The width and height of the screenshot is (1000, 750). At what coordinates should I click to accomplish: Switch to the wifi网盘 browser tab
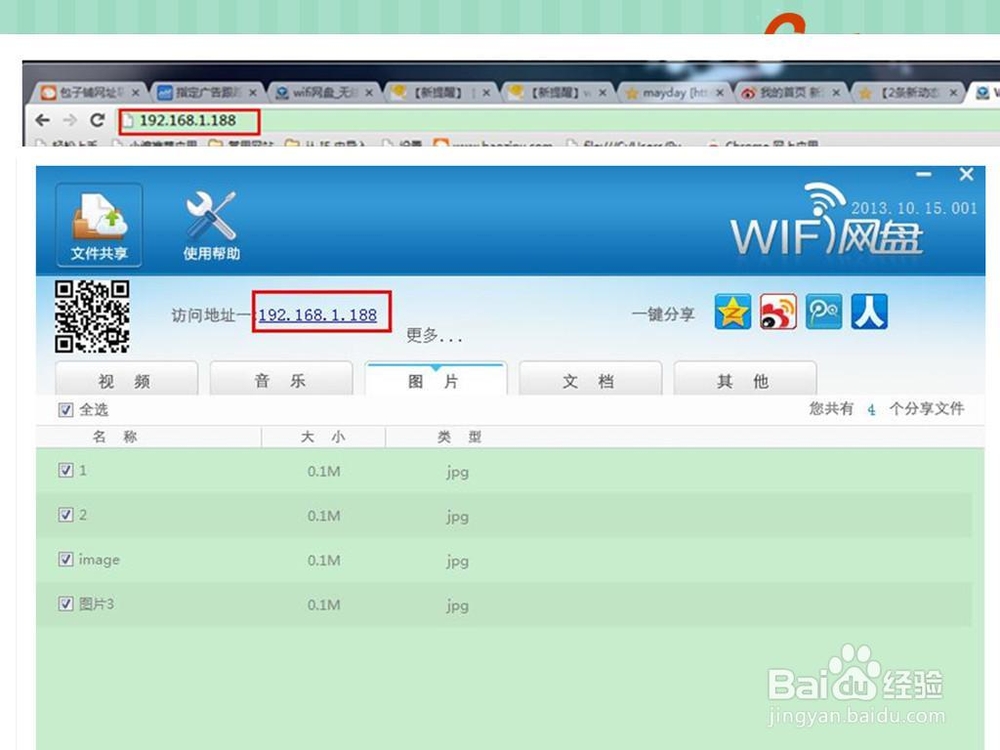click(x=322, y=92)
